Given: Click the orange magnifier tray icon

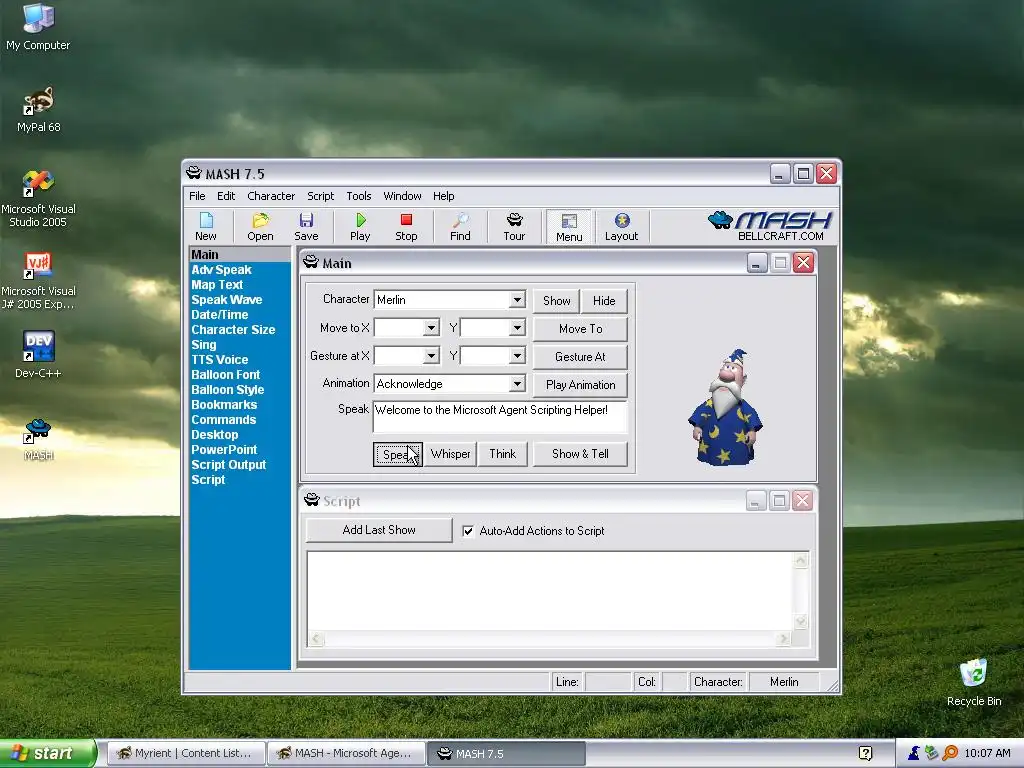Looking at the screenshot, I should (950, 753).
